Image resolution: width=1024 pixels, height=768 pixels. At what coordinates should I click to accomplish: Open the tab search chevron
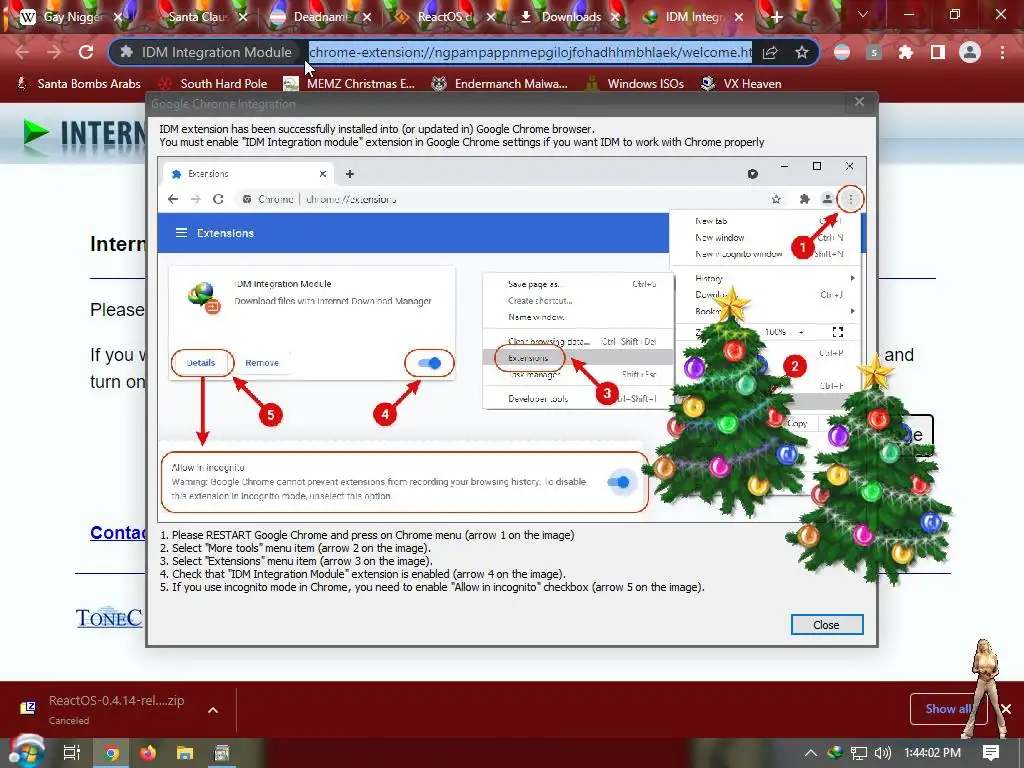point(863,14)
